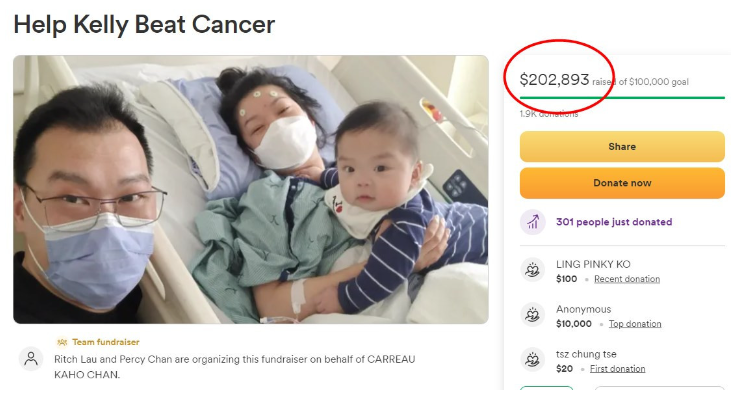Click the donor icon beside tsz chung tse
Screen dimensions: 734x394
click(533, 360)
